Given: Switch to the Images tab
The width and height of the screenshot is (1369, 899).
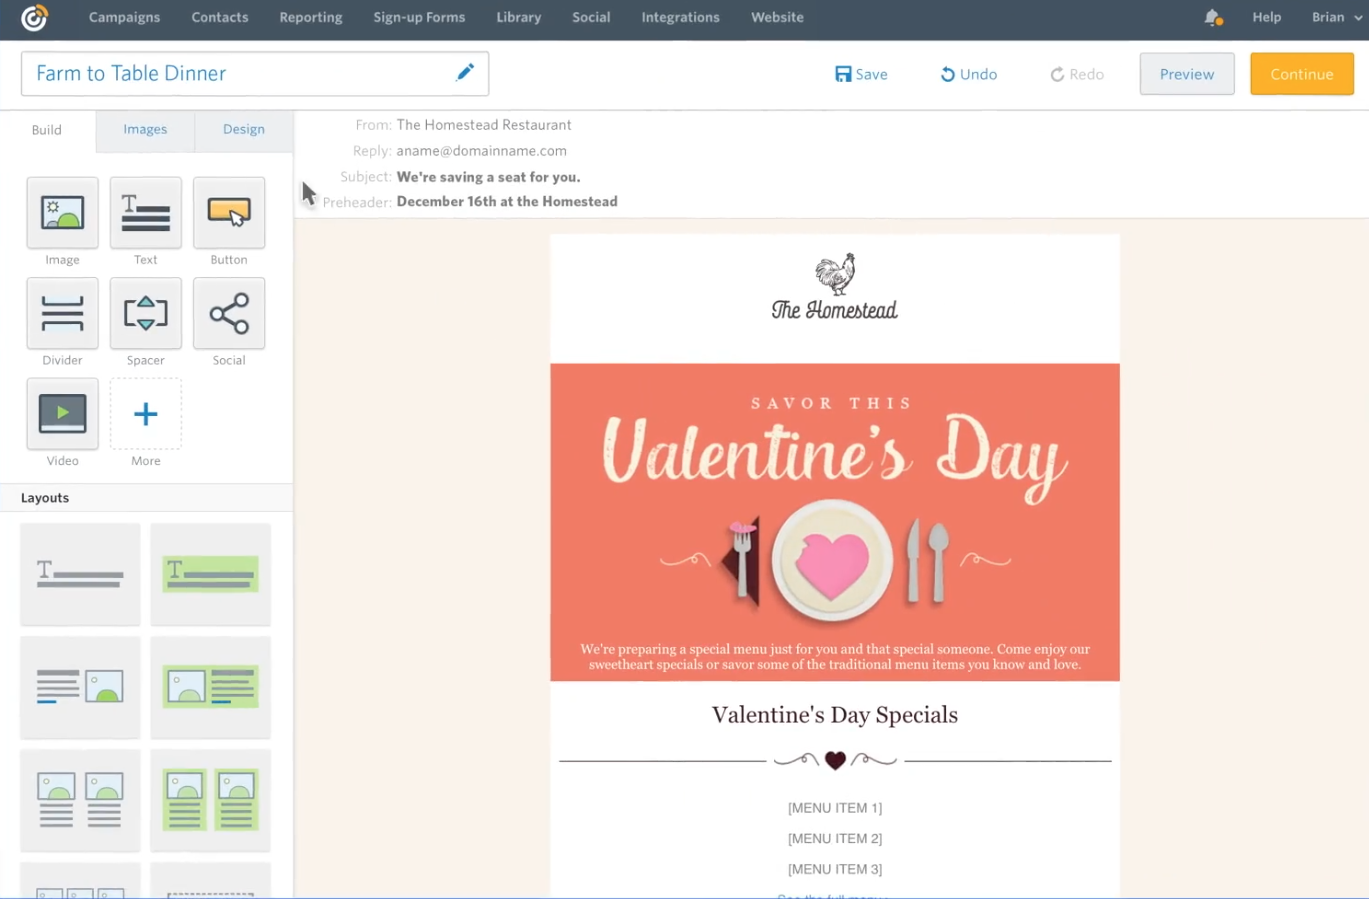Looking at the screenshot, I should coord(145,130).
